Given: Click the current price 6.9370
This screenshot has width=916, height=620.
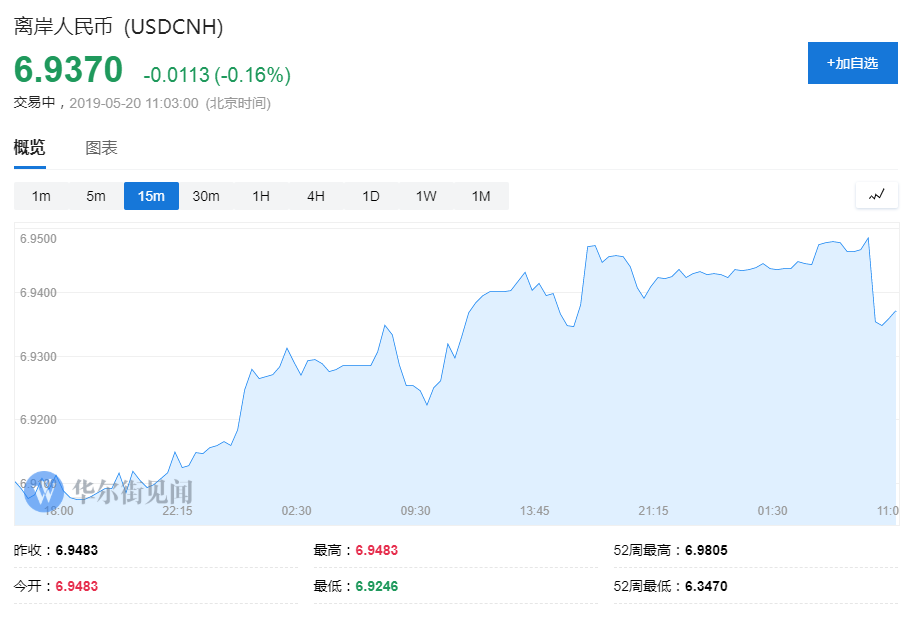Looking at the screenshot, I should 68,70.
